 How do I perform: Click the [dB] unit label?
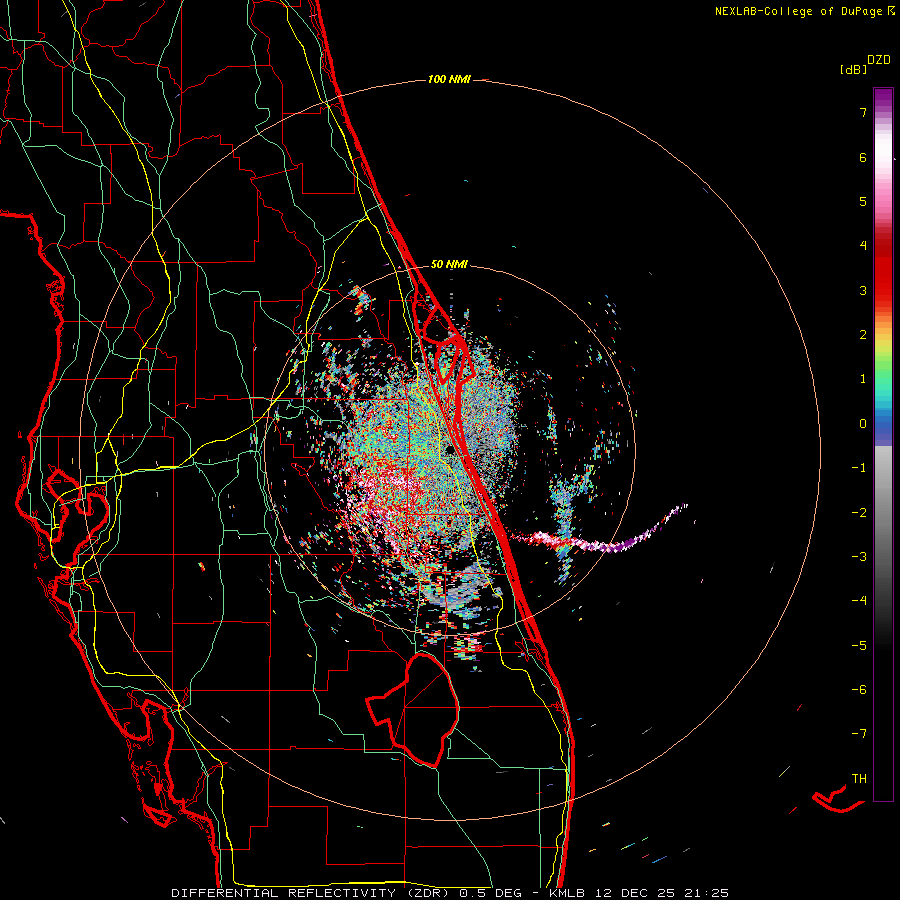pos(853,70)
